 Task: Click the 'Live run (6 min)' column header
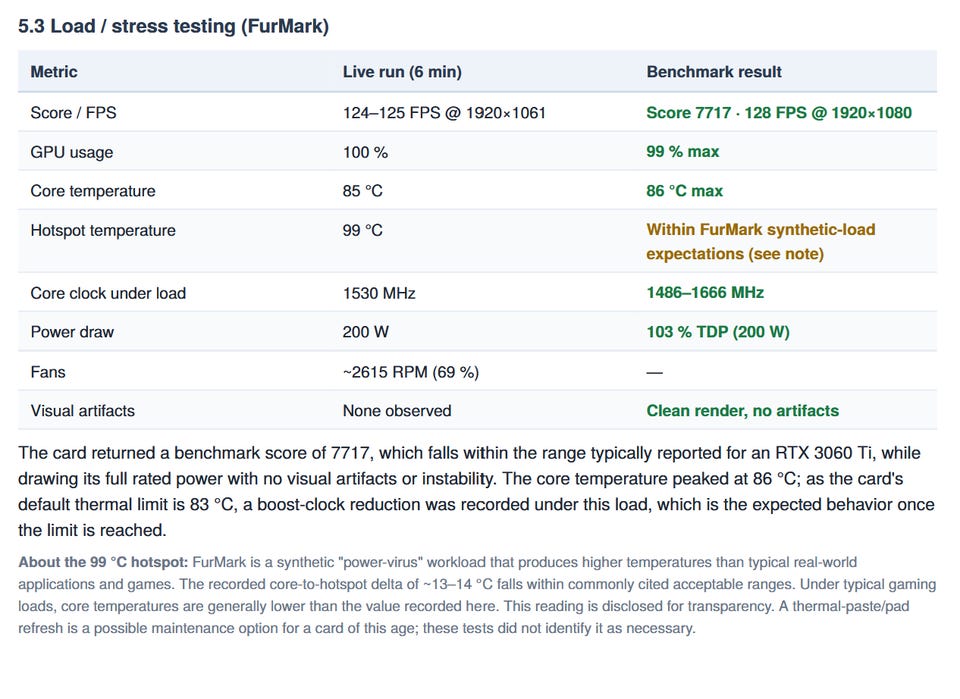pos(402,72)
